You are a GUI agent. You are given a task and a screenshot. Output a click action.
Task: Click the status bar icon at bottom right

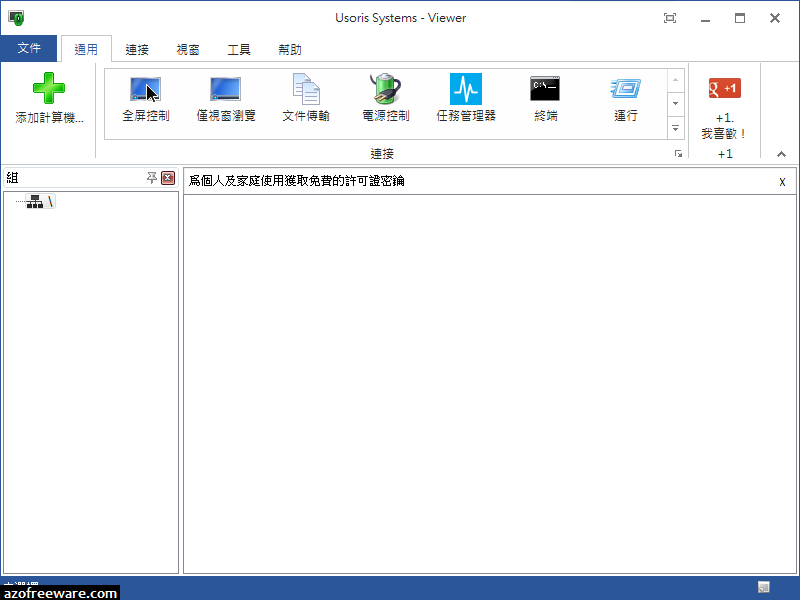click(x=763, y=587)
